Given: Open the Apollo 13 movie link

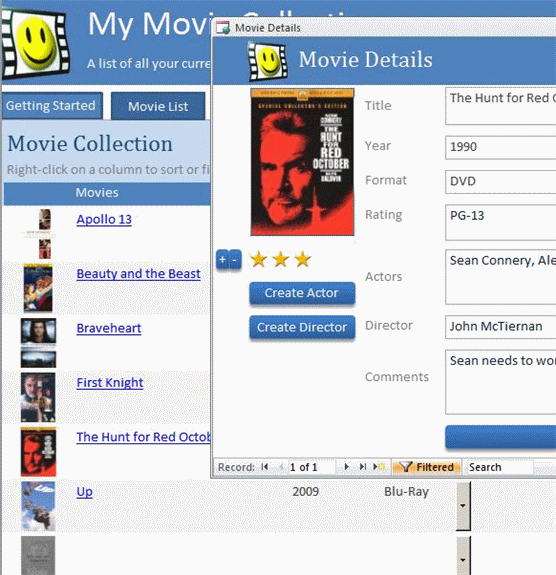Looking at the screenshot, I should pos(104,219).
